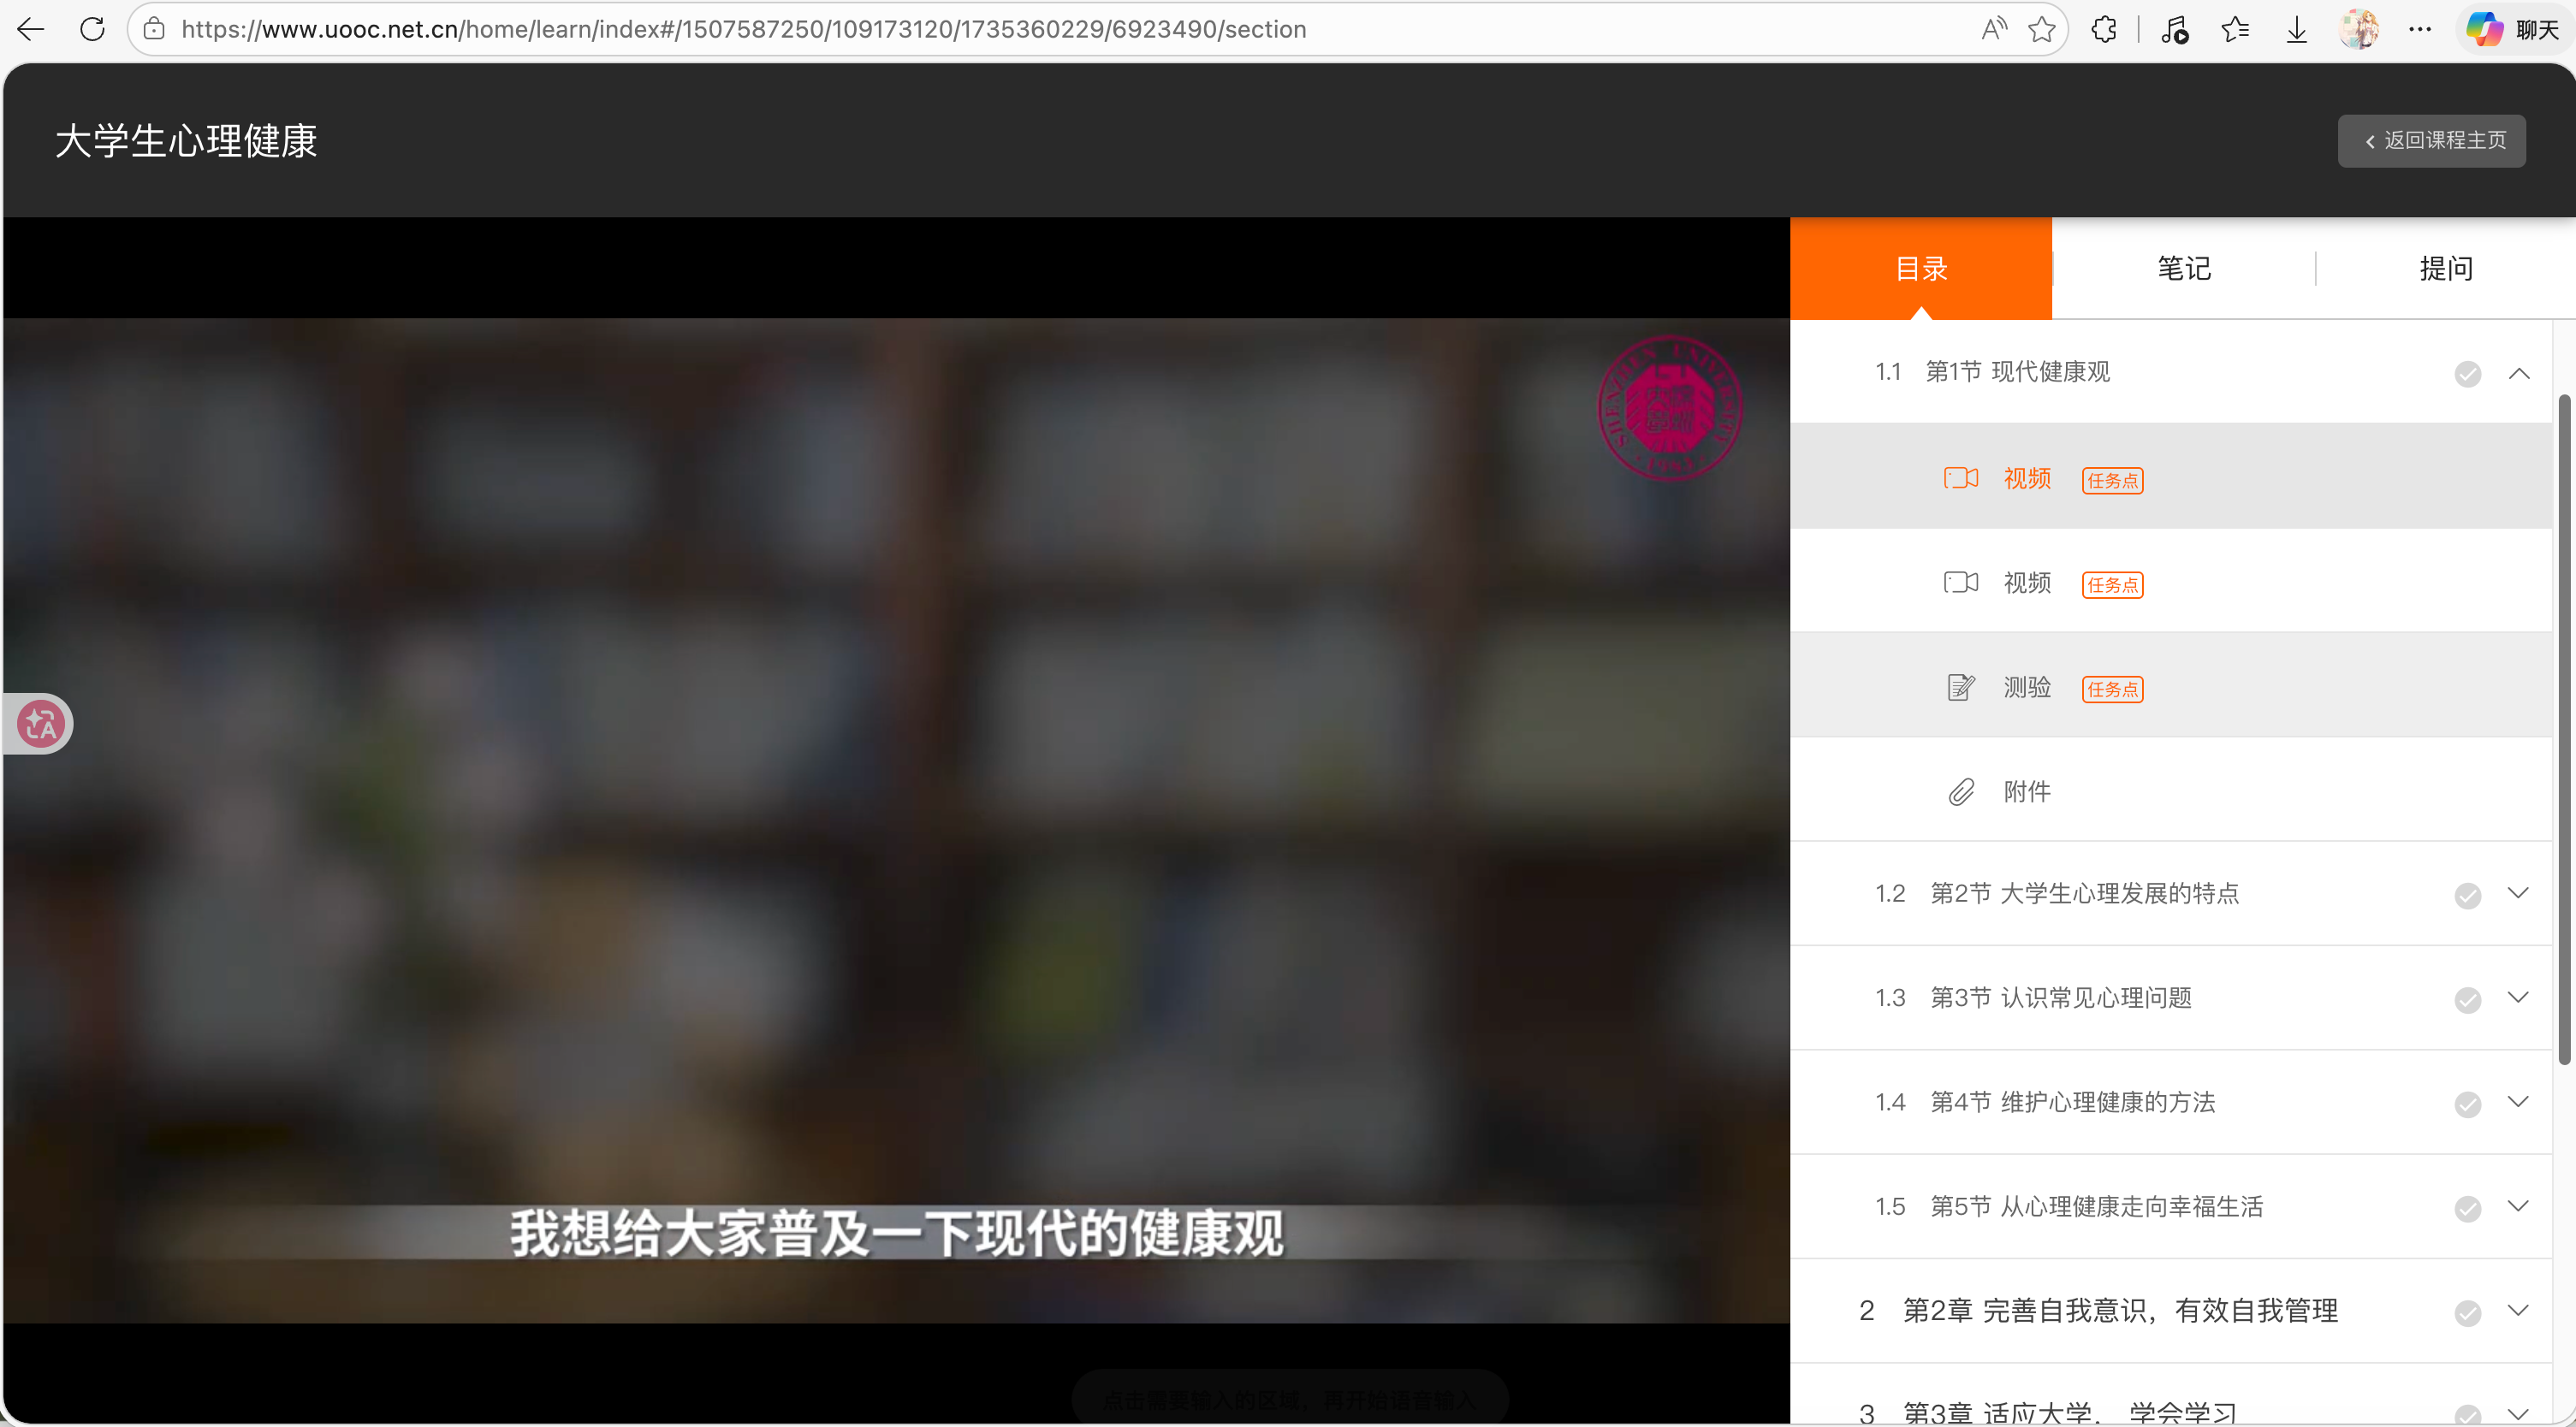Click the completion check mark for section 1.3
Image resolution: width=2576 pixels, height=1427 pixels.
click(2467, 1000)
